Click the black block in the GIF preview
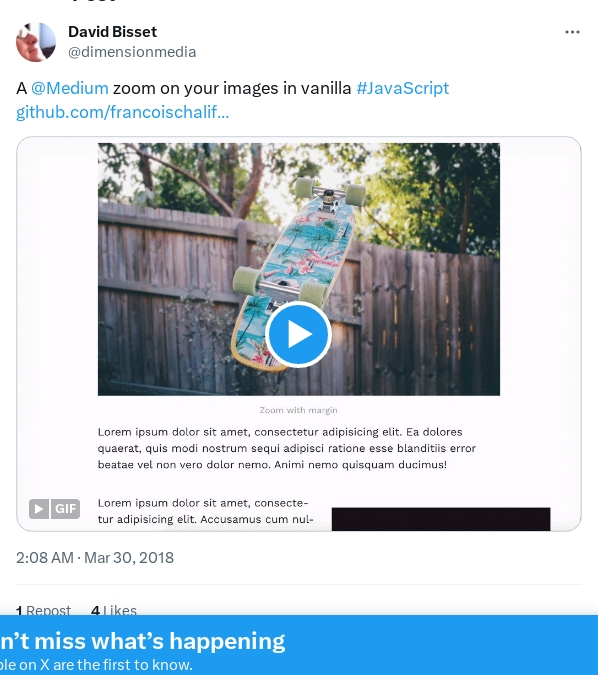Viewport: 598px width, 675px height. pyautogui.click(x=441, y=519)
